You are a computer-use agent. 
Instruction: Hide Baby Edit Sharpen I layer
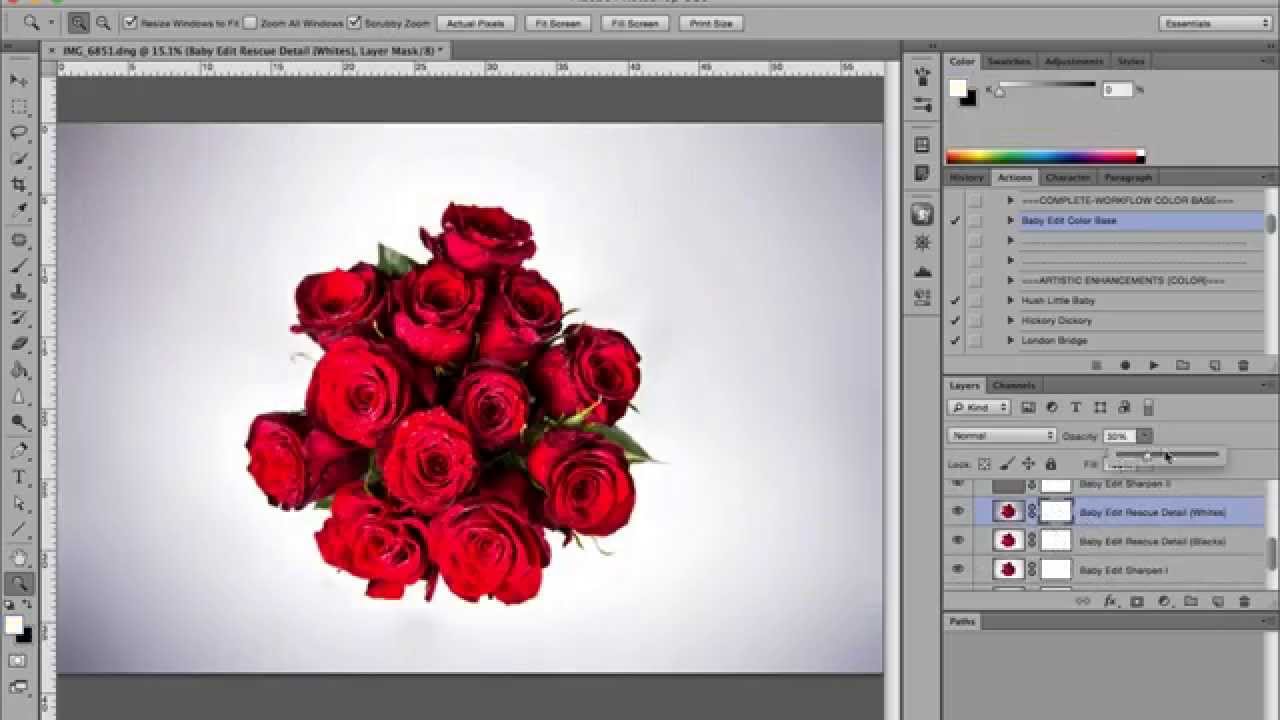[958, 569]
